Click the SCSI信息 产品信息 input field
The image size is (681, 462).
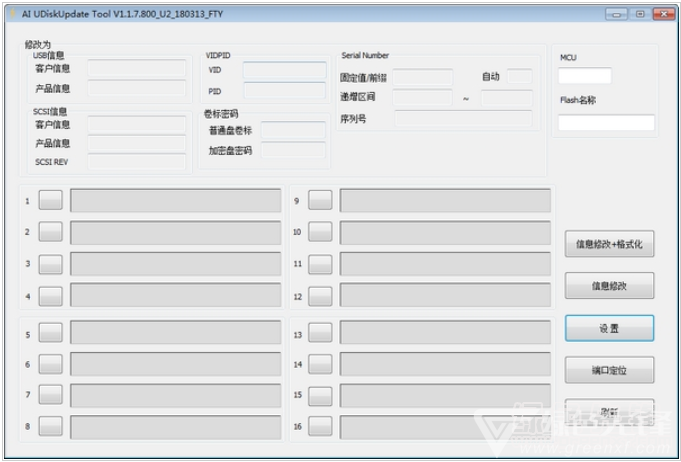(136, 143)
